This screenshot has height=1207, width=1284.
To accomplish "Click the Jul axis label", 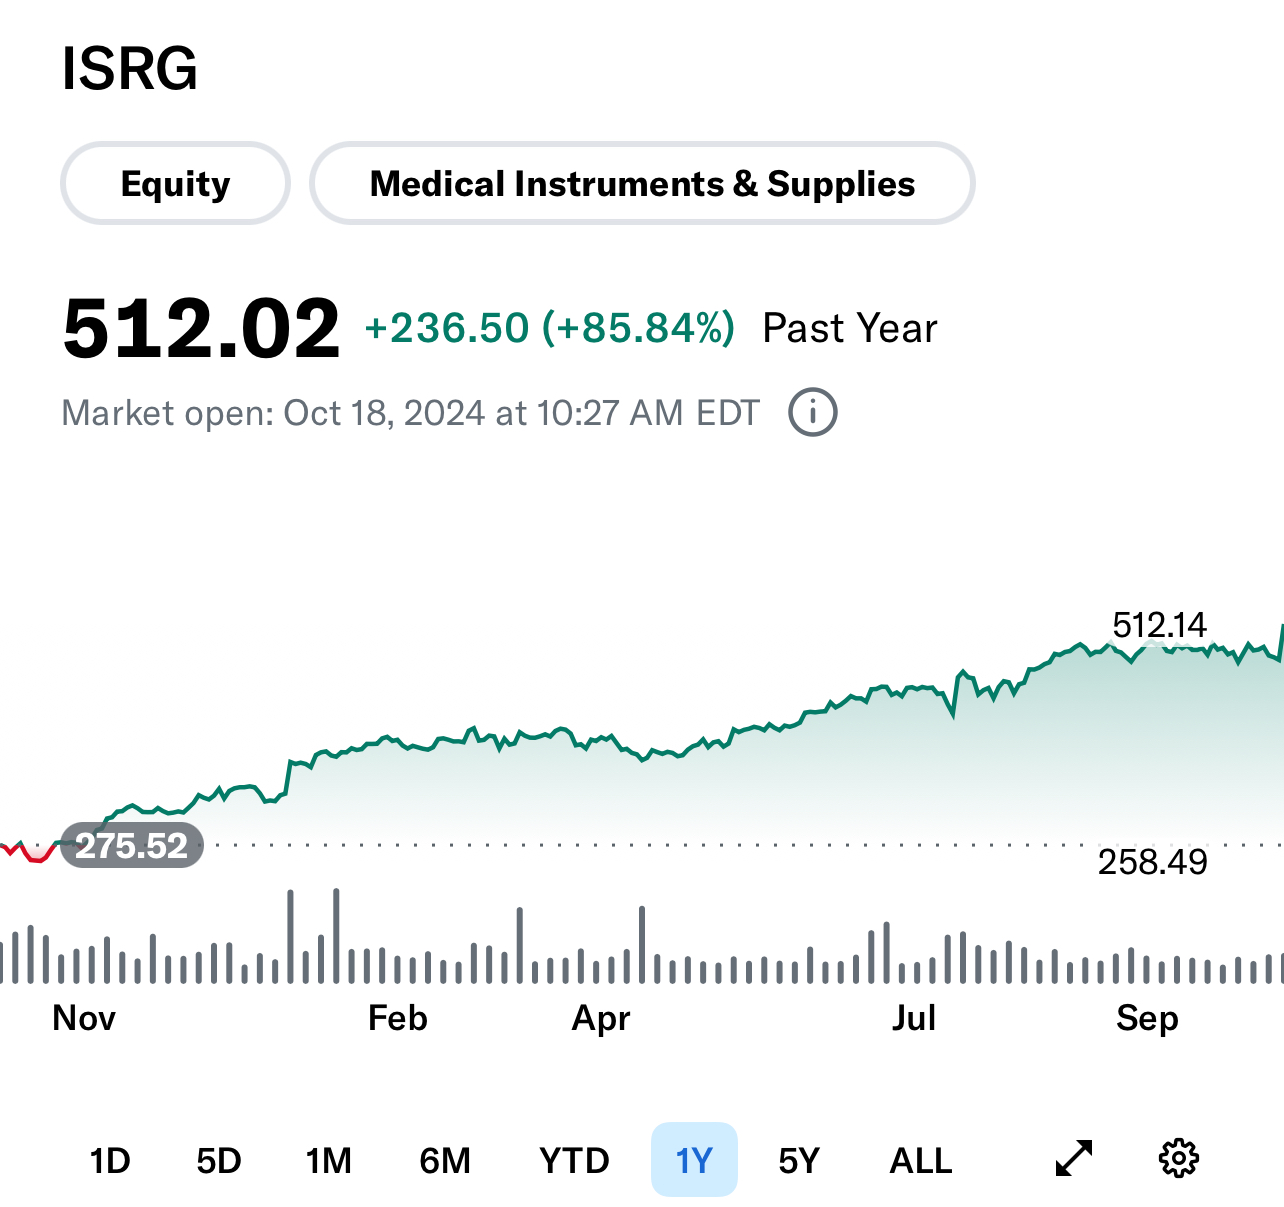I will pyautogui.click(x=914, y=1018).
